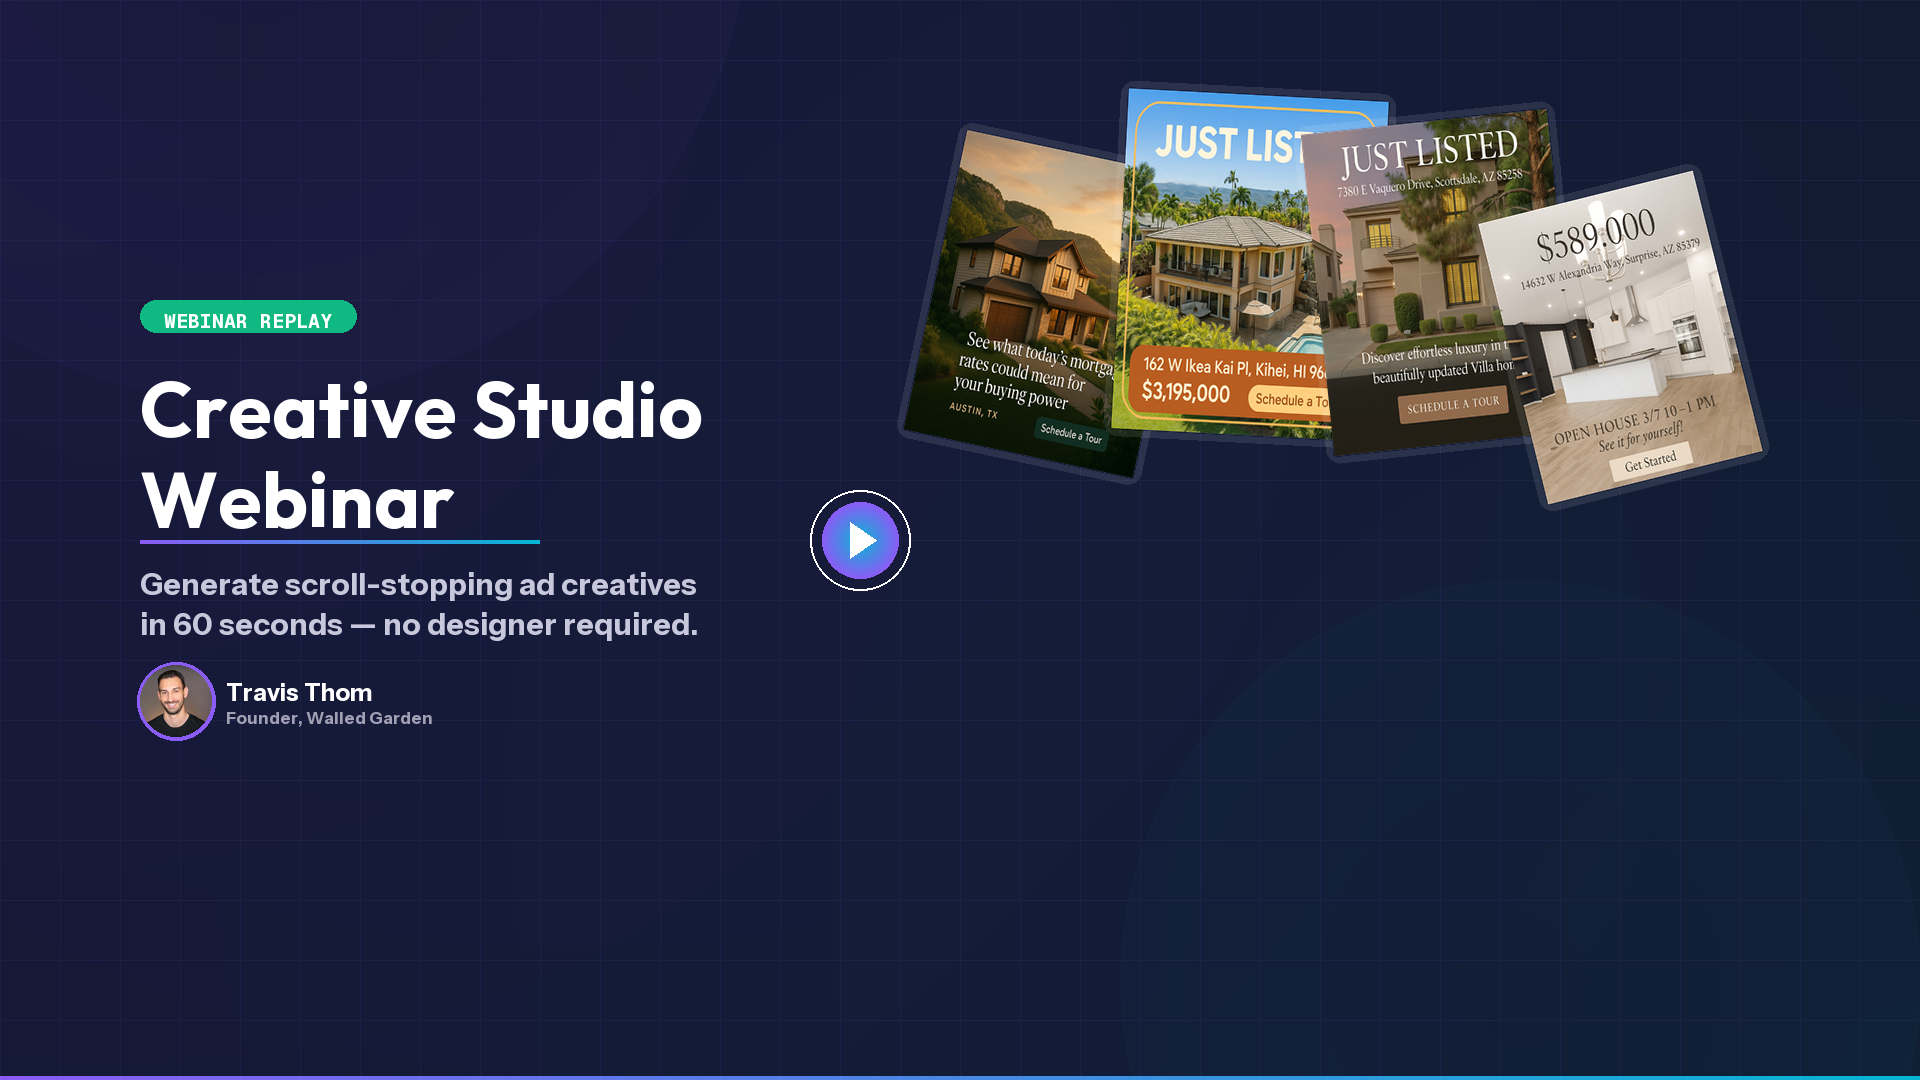Click Travis Thom's profile photo
This screenshot has height=1080, width=1920.
pos(176,701)
